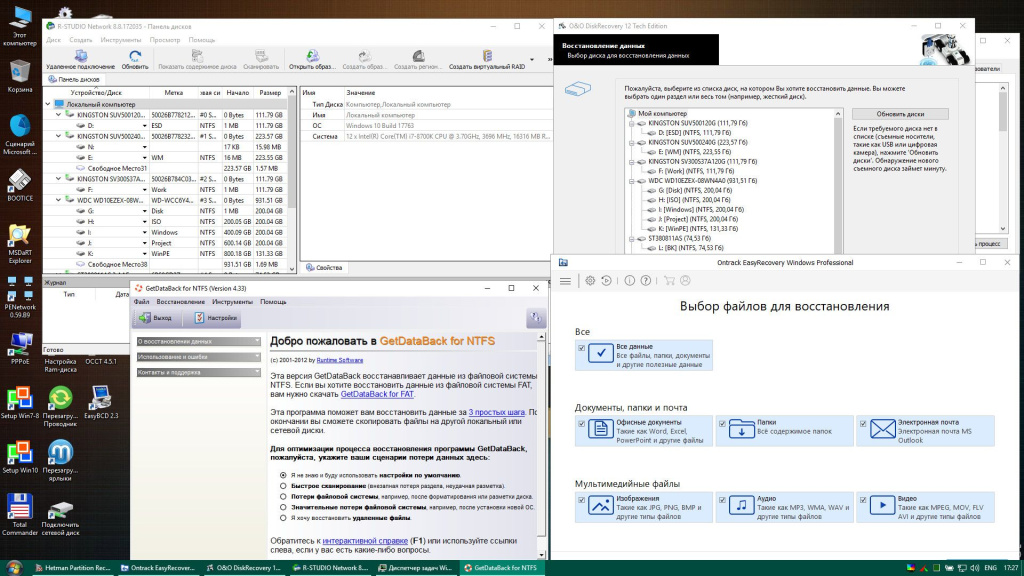Open интерактивной справке link

[365, 541]
